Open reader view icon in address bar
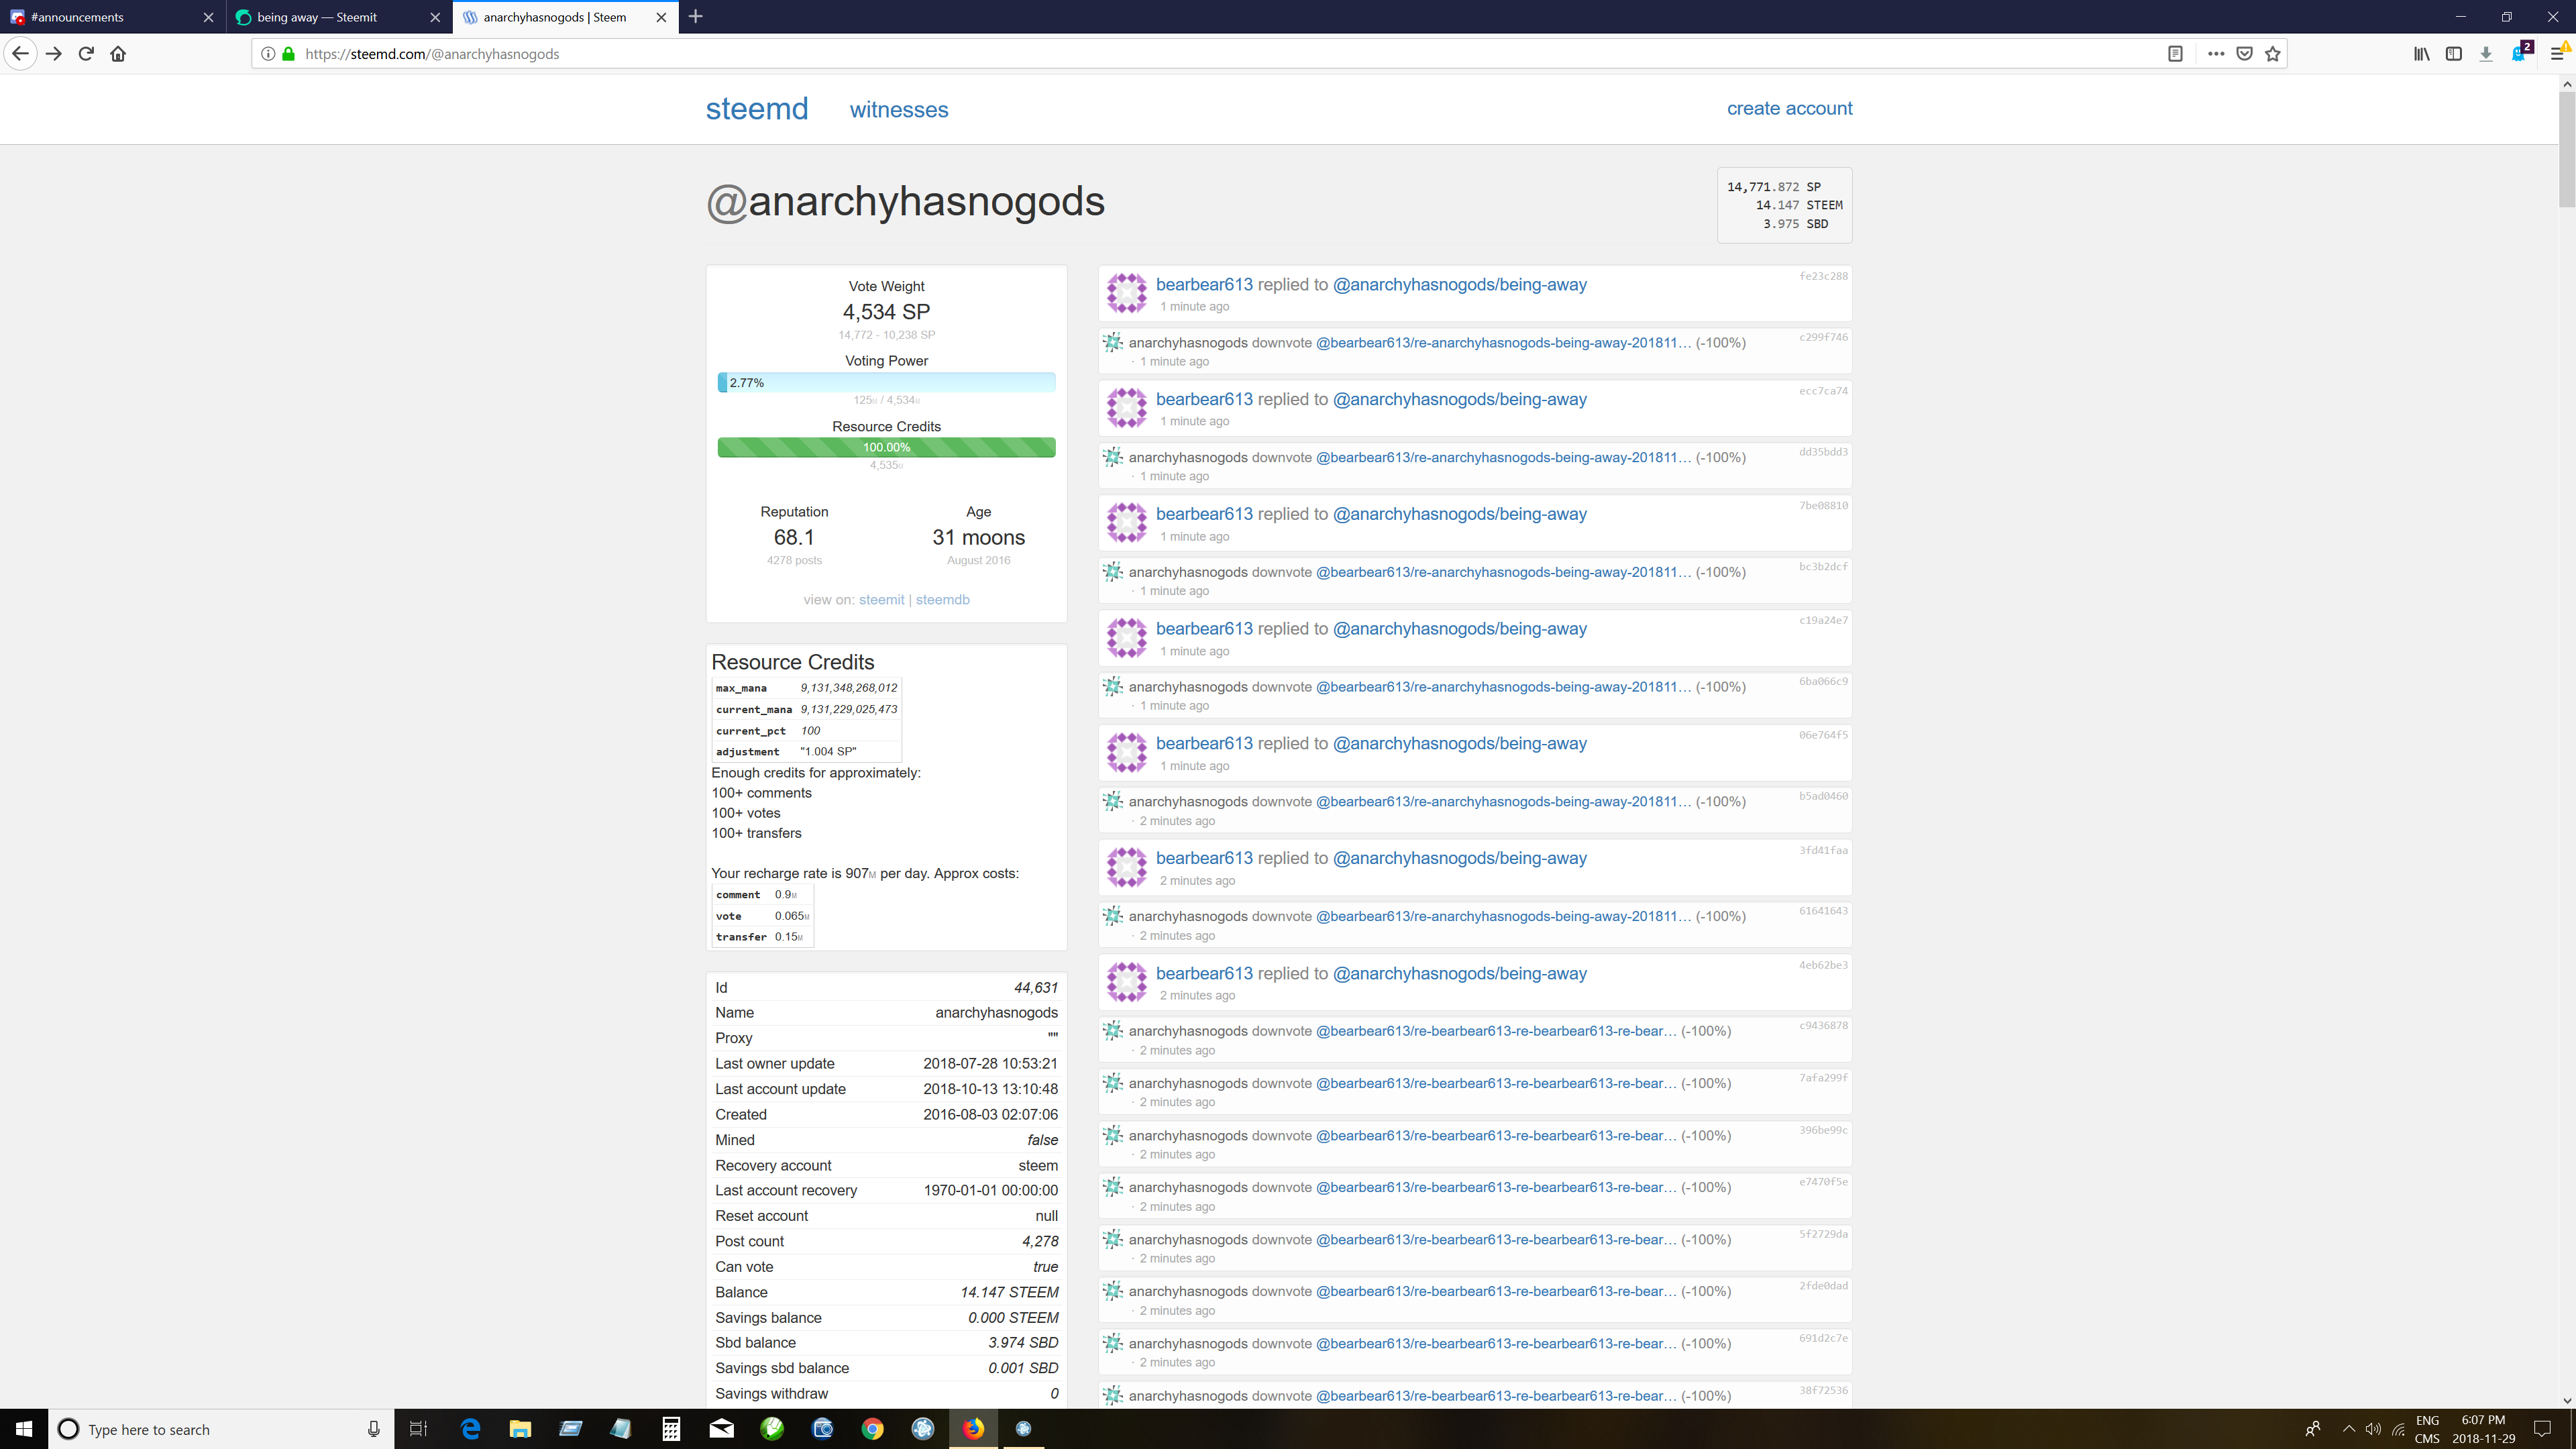 point(2175,54)
